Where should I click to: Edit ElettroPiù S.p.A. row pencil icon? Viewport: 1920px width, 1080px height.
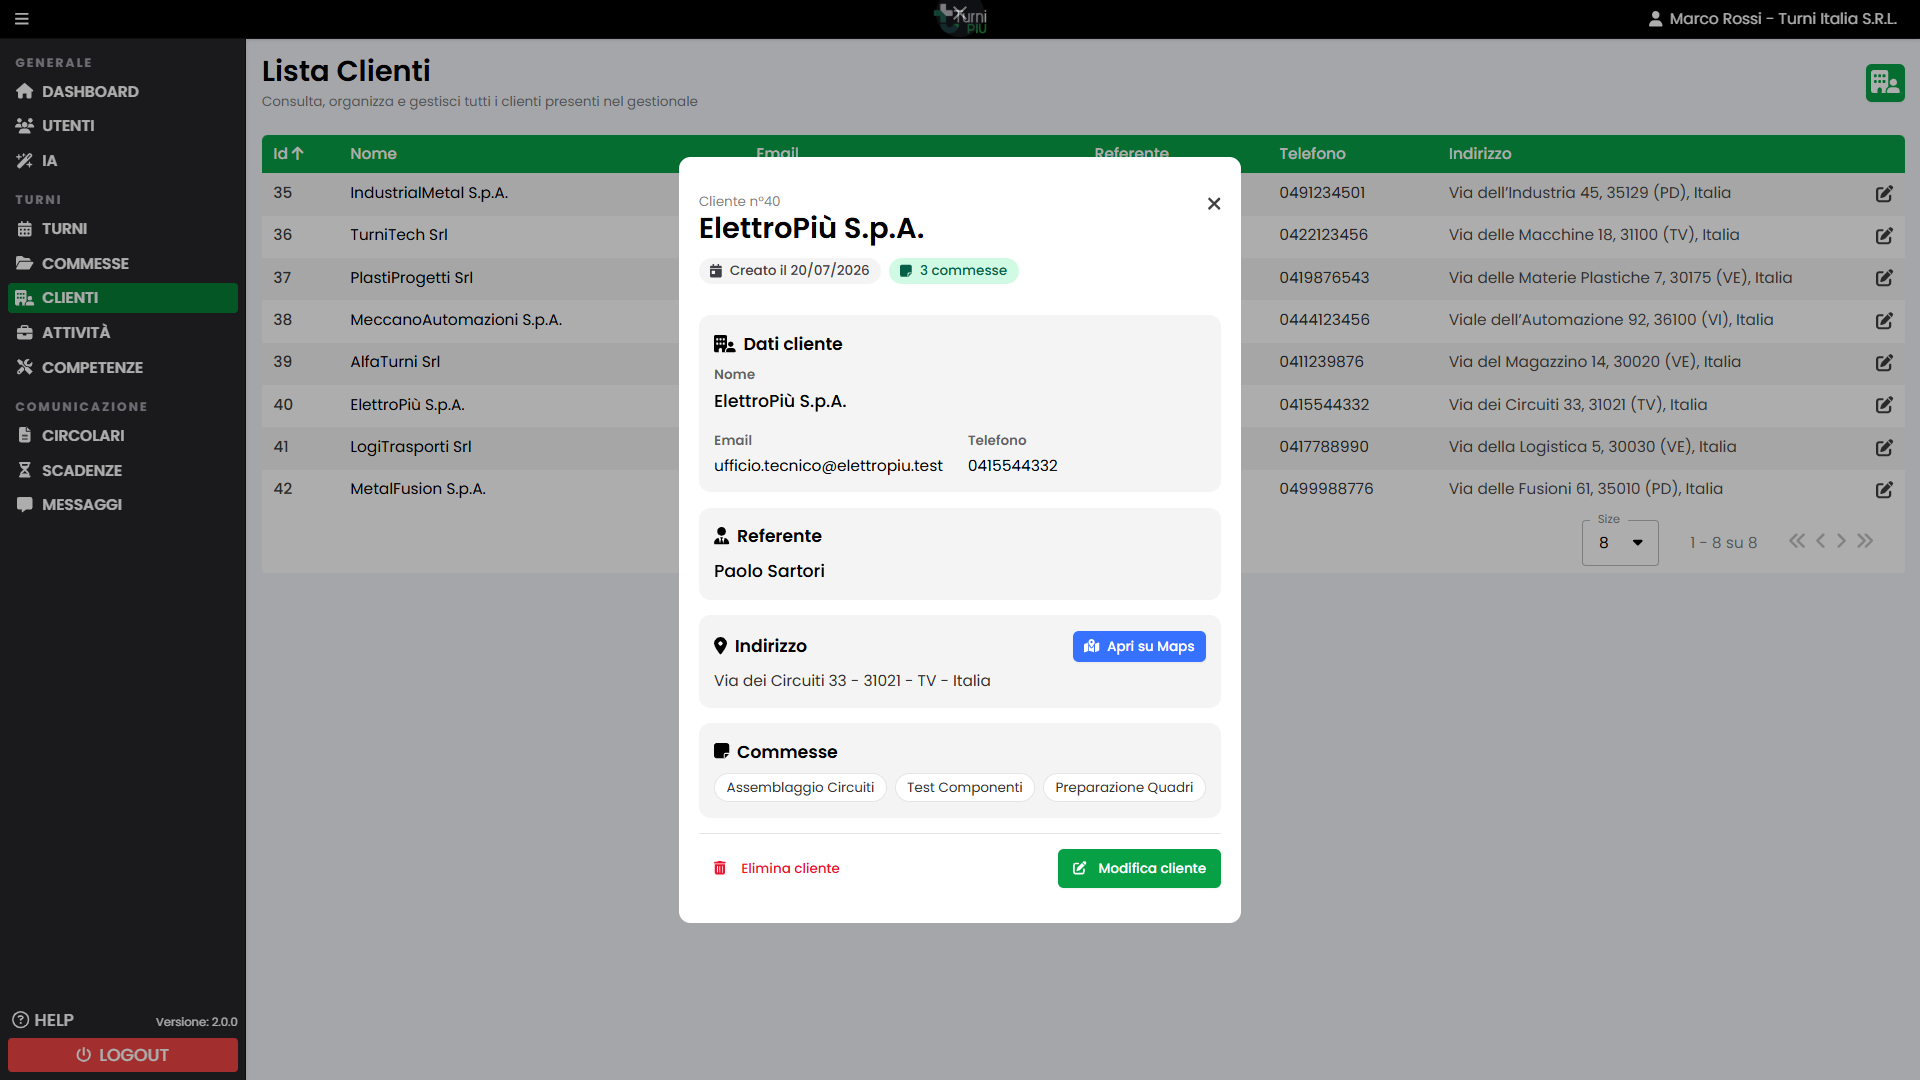[x=1884, y=405]
